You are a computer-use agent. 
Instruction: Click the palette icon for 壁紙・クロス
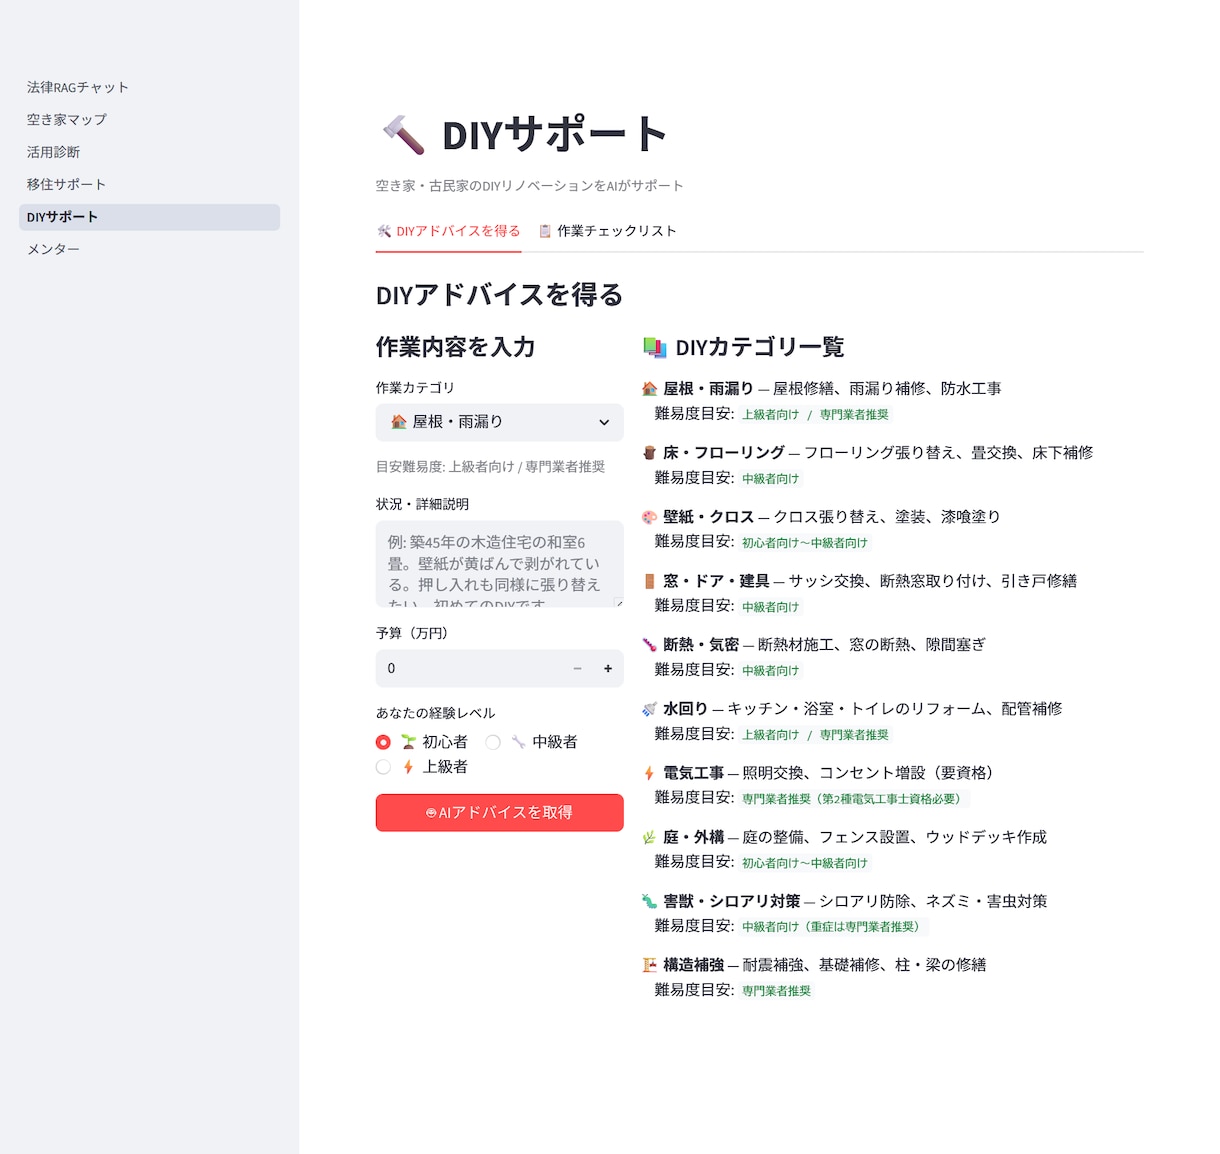pyautogui.click(x=650, y=517)
